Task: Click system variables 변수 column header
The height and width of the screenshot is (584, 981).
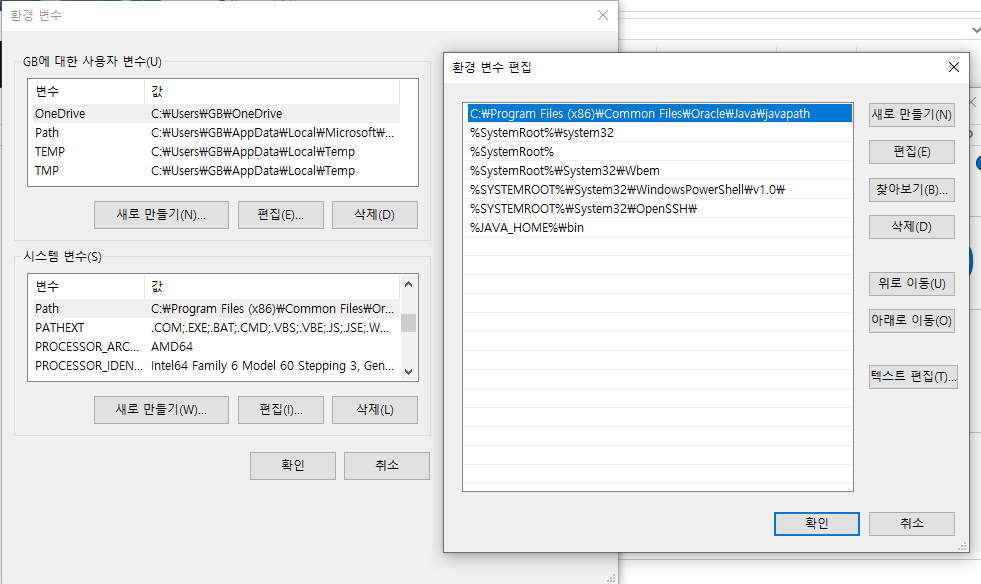Action: [86, 287]
